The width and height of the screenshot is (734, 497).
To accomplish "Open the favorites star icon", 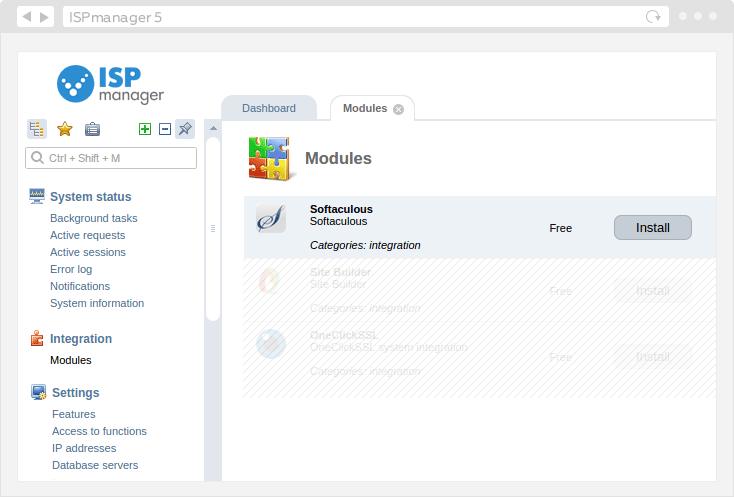I will pos(65,129).
